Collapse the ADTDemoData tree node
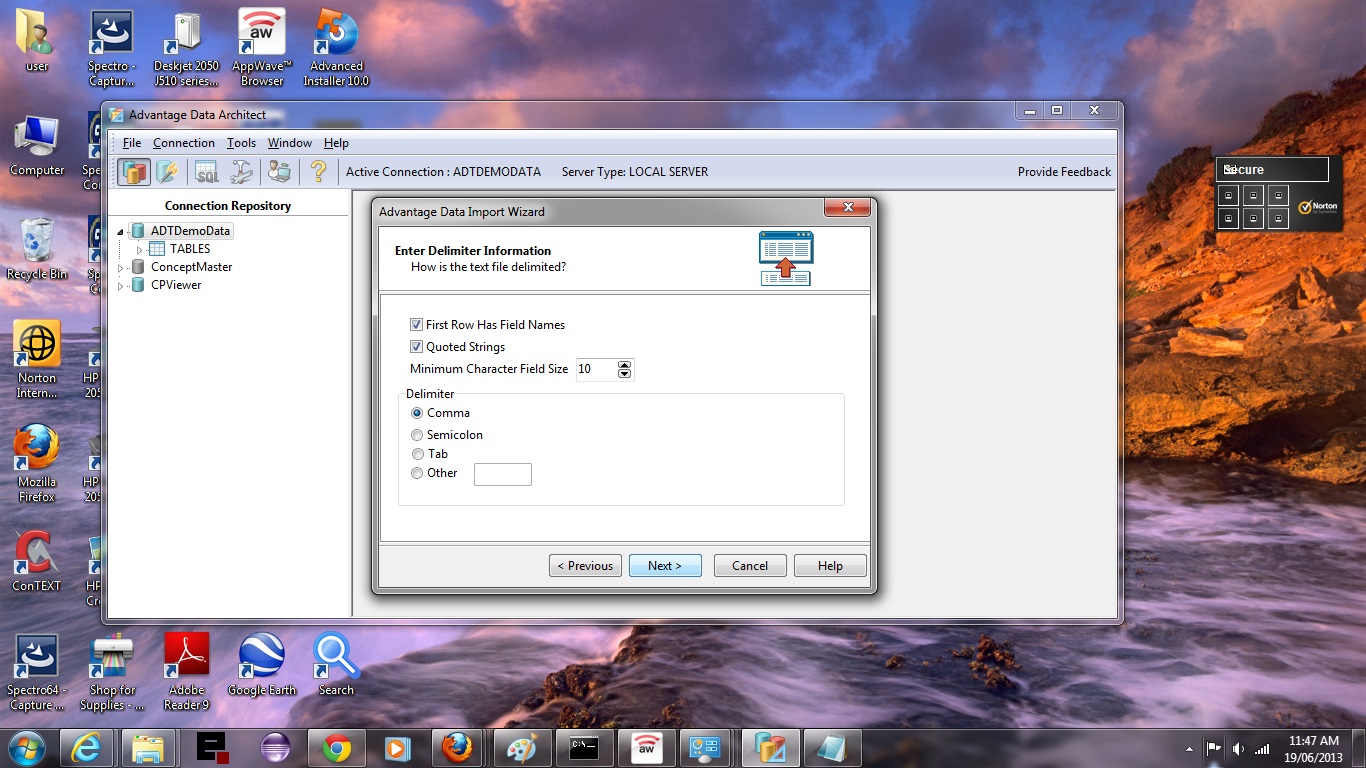 121,232
